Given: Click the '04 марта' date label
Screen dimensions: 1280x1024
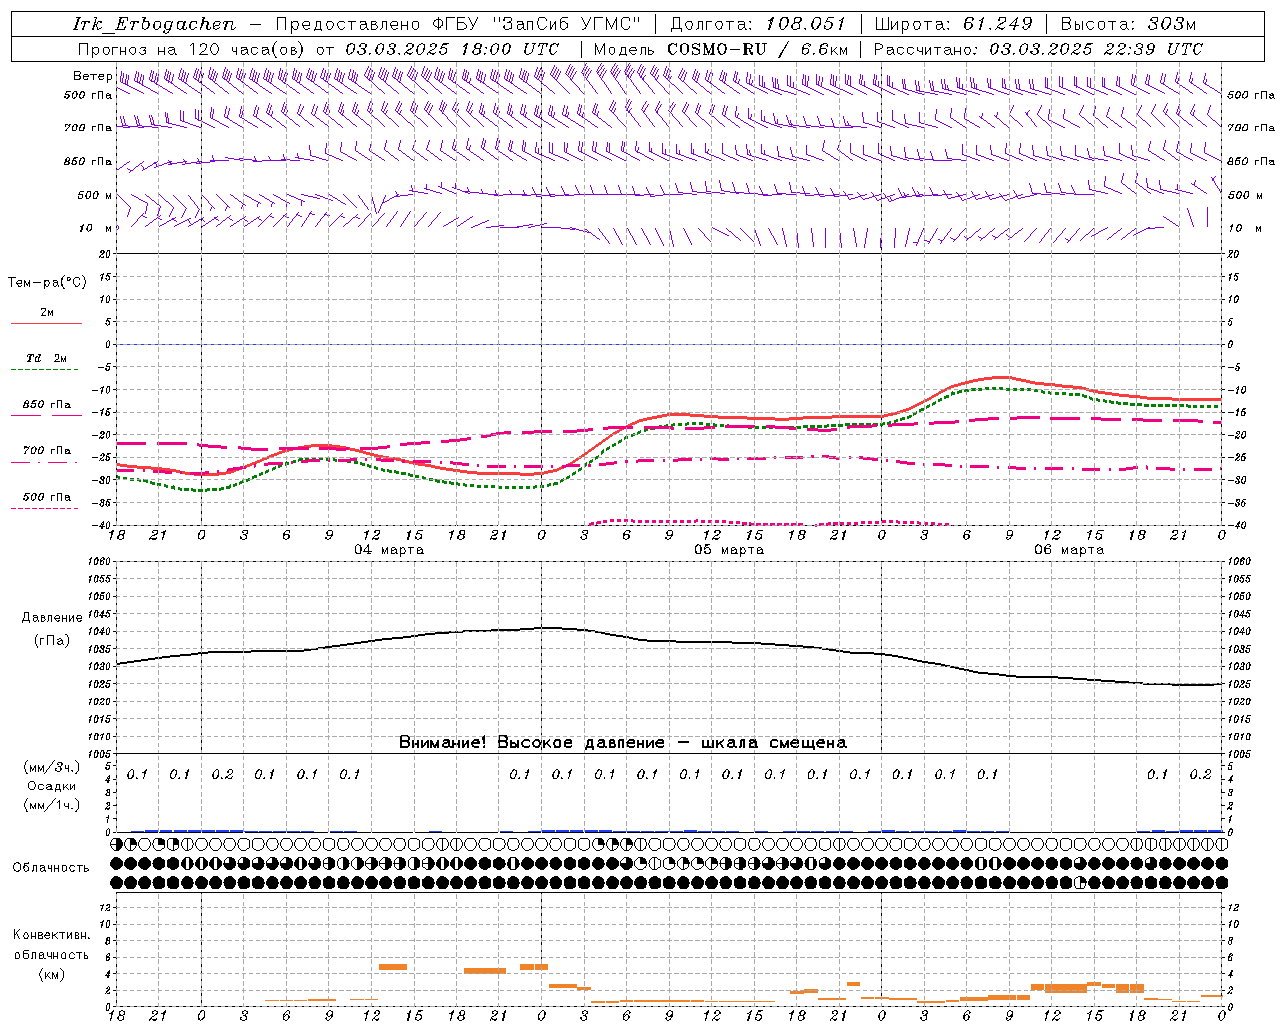Looking at the screenshot, I should 389,550.
